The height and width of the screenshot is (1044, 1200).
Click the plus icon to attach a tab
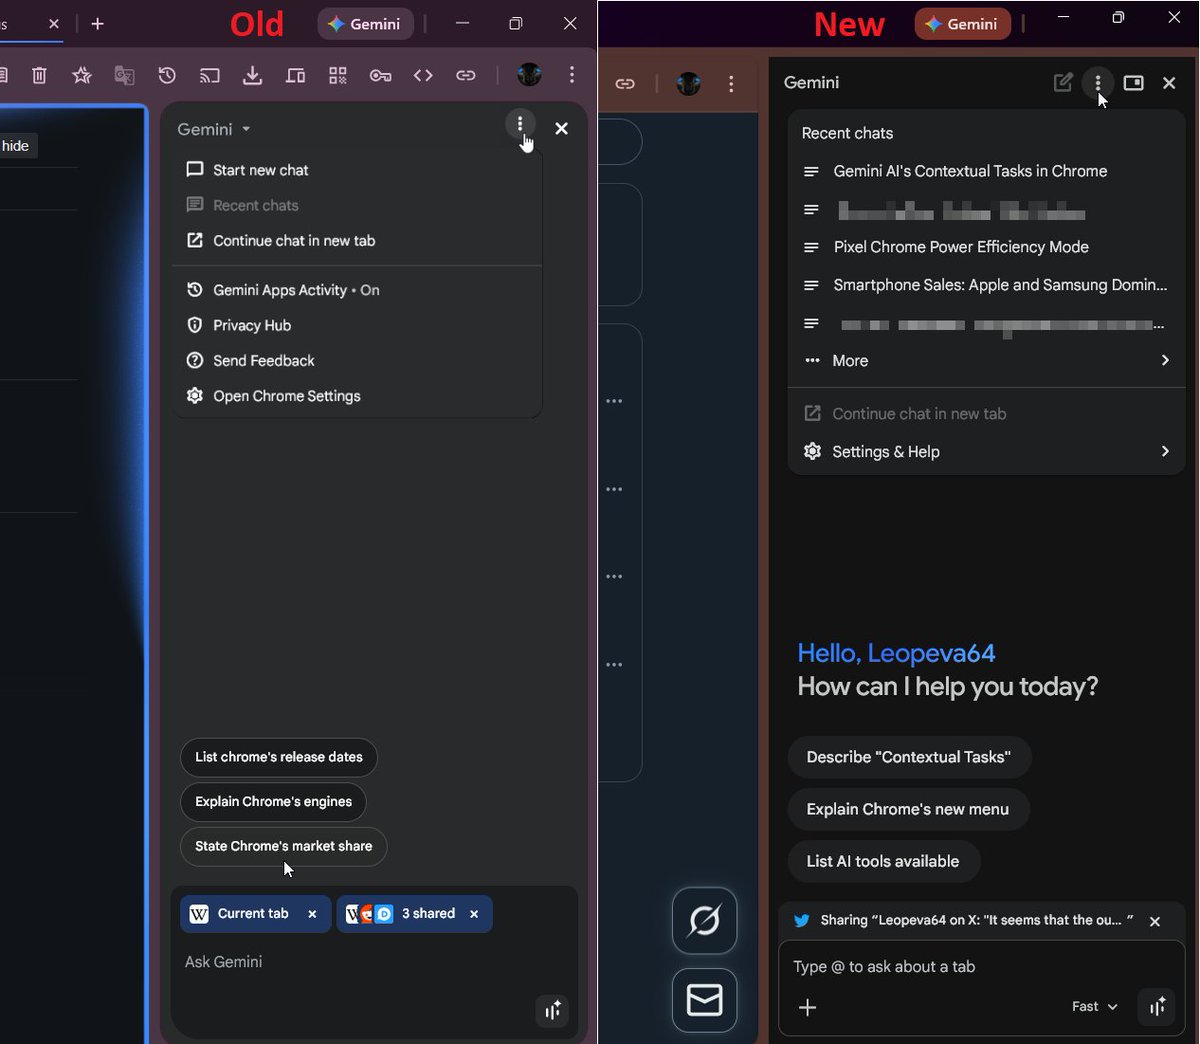tap(807, 1008)
